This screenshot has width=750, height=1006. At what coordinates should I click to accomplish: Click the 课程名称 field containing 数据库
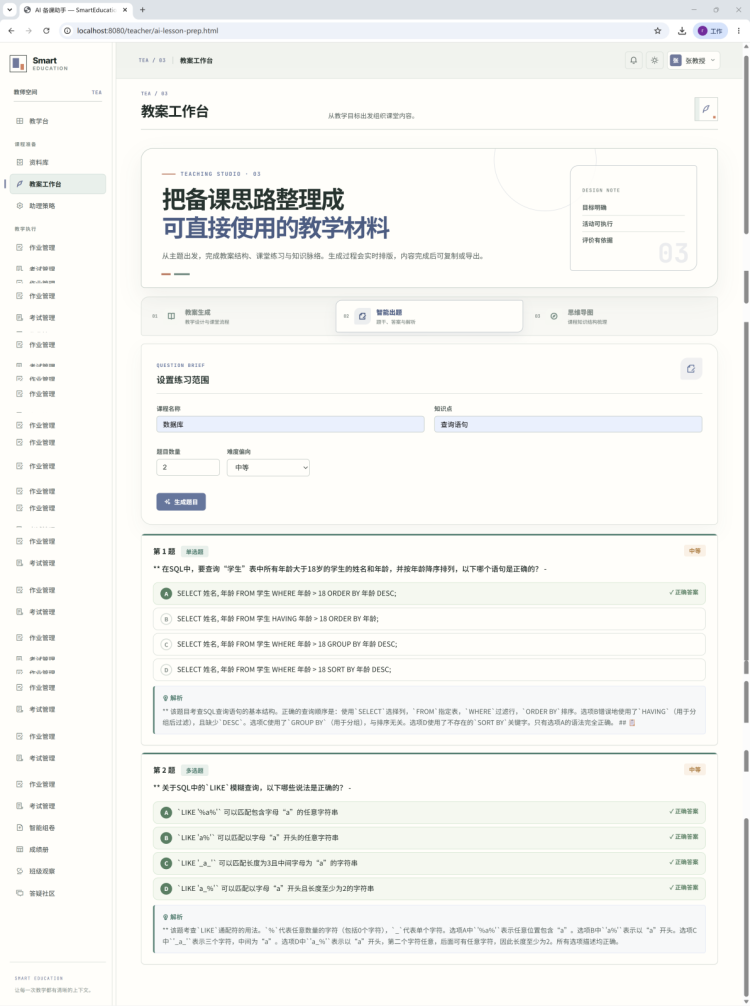tap(290, 424)
